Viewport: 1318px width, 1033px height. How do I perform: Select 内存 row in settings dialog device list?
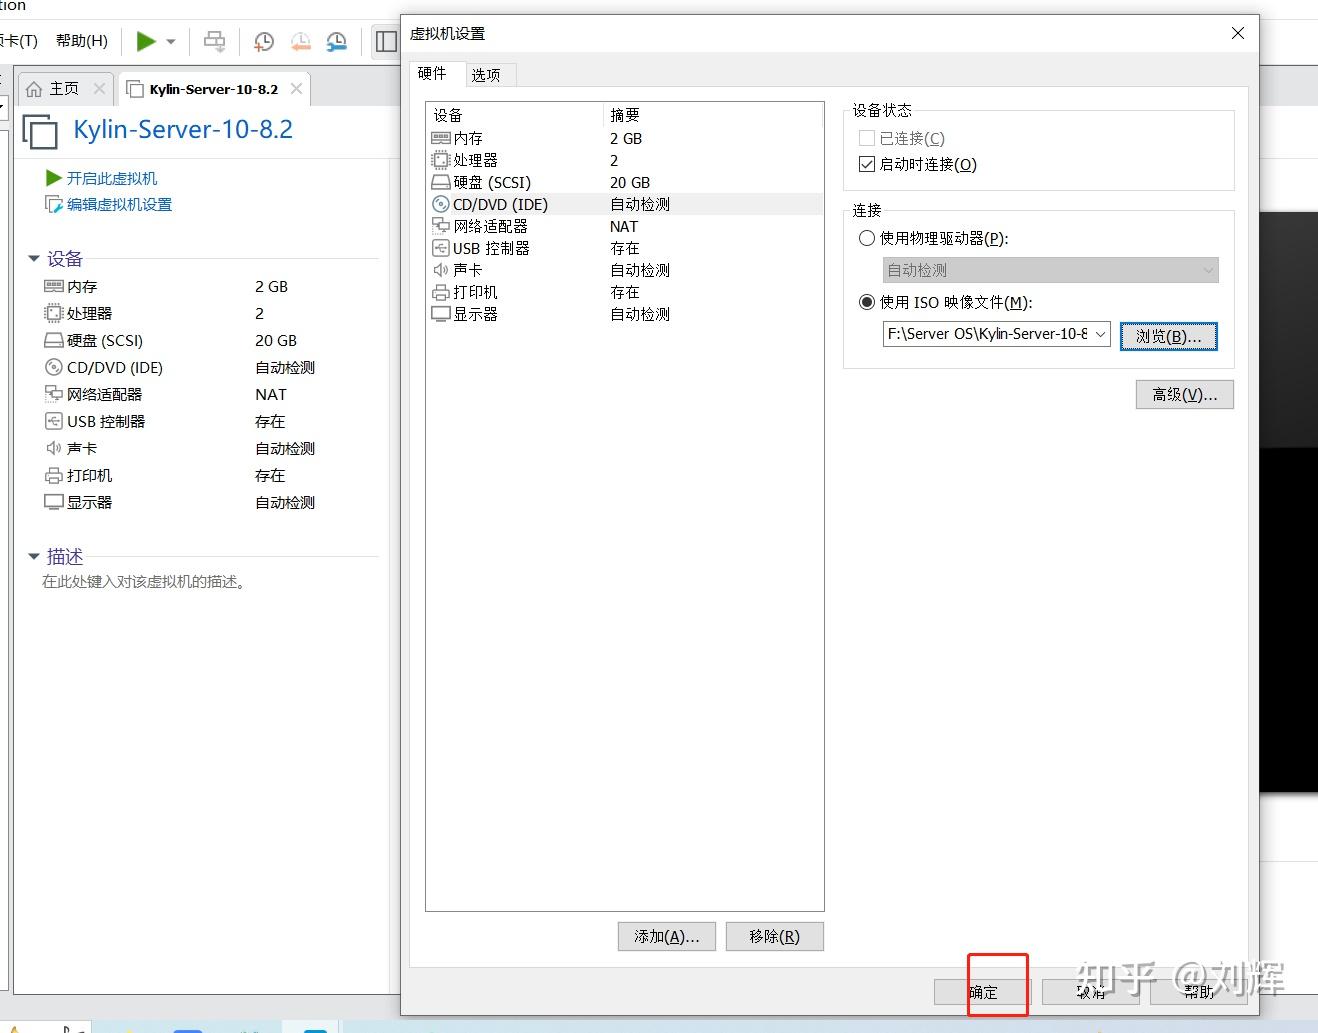click(x=625, y=138)
